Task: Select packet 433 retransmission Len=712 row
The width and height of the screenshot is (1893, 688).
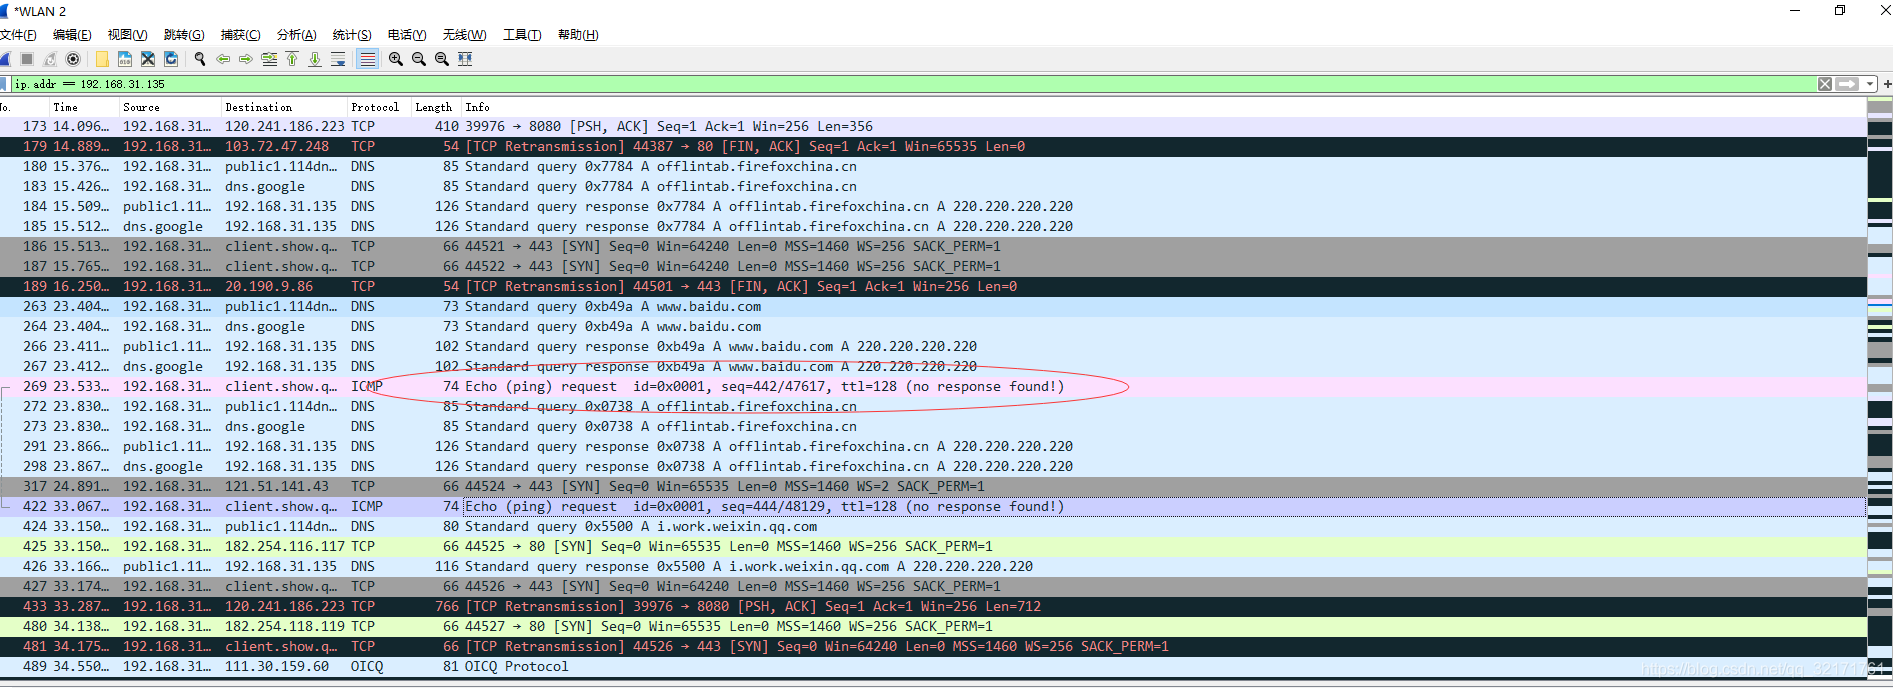Action: pyautogui.click(x=933, y=607)
